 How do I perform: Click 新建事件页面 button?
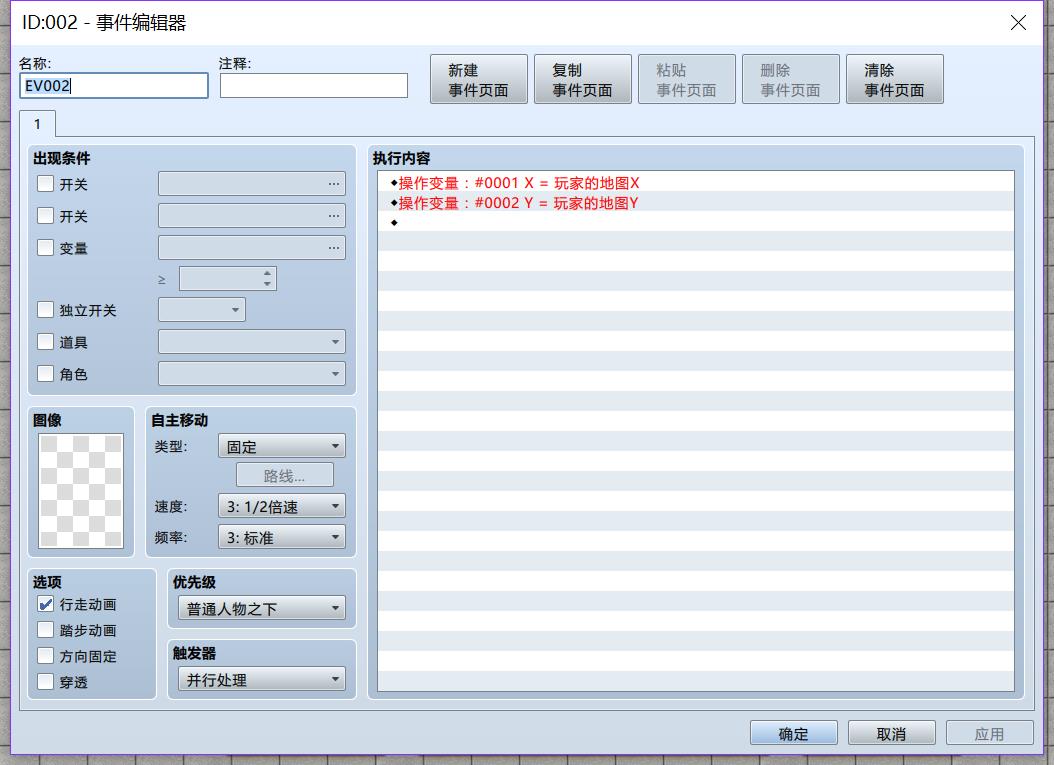(479, 79)
